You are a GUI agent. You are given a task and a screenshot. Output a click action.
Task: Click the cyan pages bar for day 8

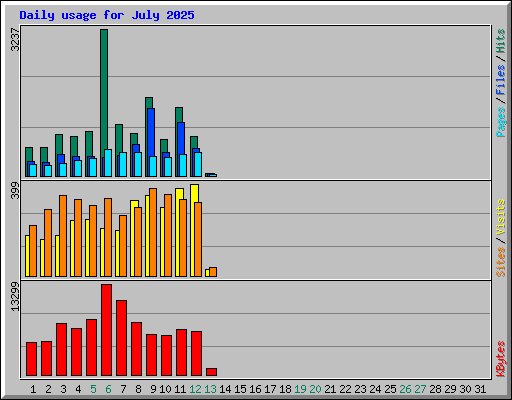click(138, 164)
